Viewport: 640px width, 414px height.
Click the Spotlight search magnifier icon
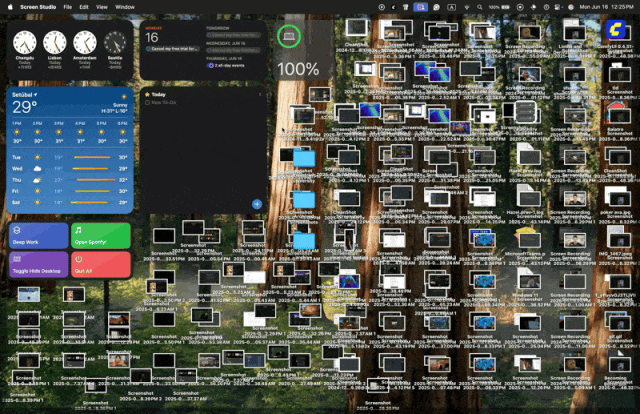(480, 7)
